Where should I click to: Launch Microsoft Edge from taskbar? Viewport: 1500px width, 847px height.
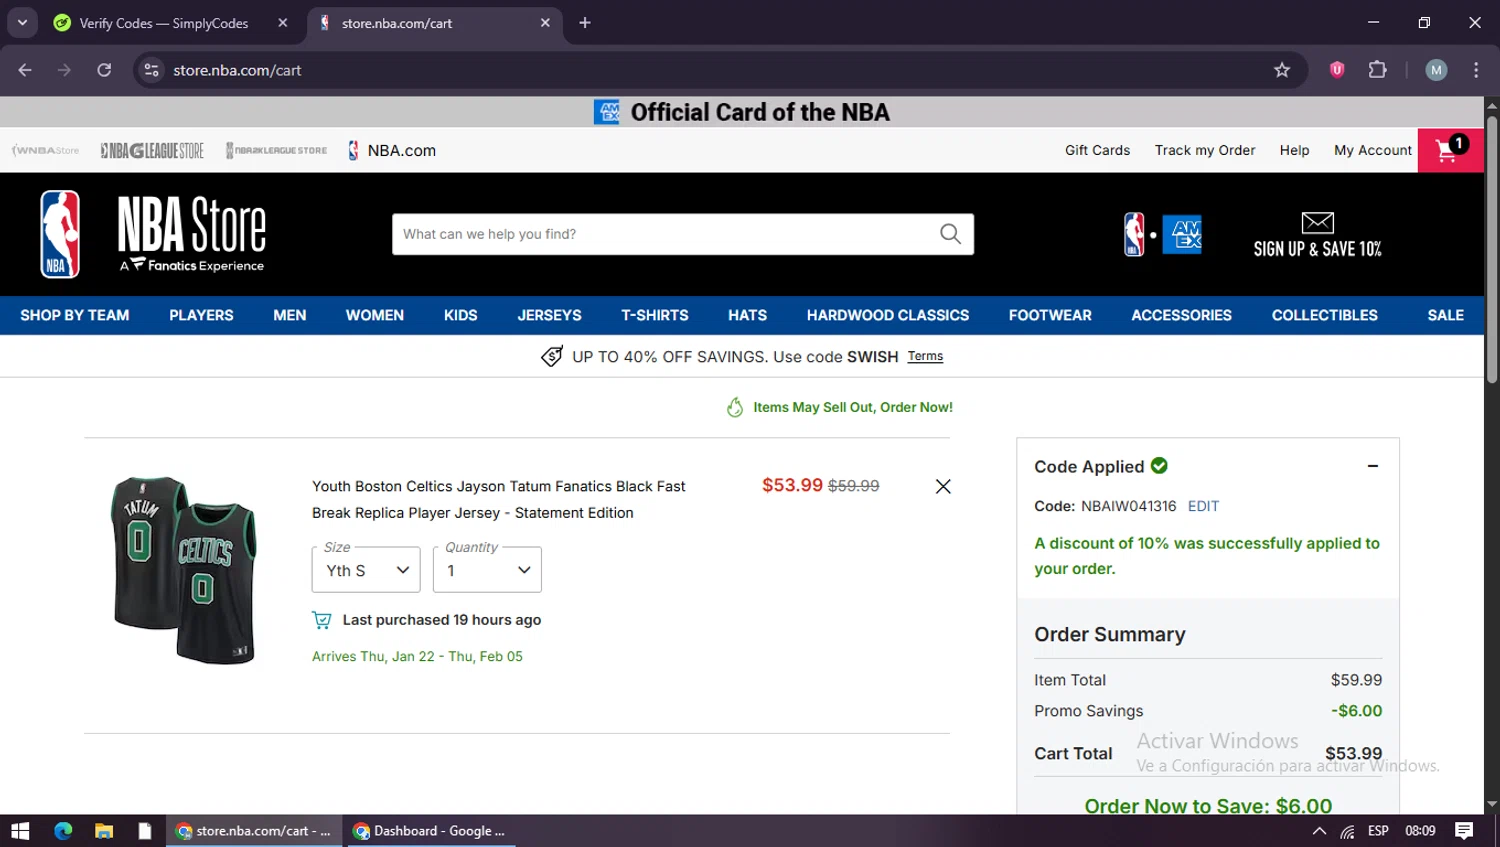pyautogui.click(x=63, y=831)
